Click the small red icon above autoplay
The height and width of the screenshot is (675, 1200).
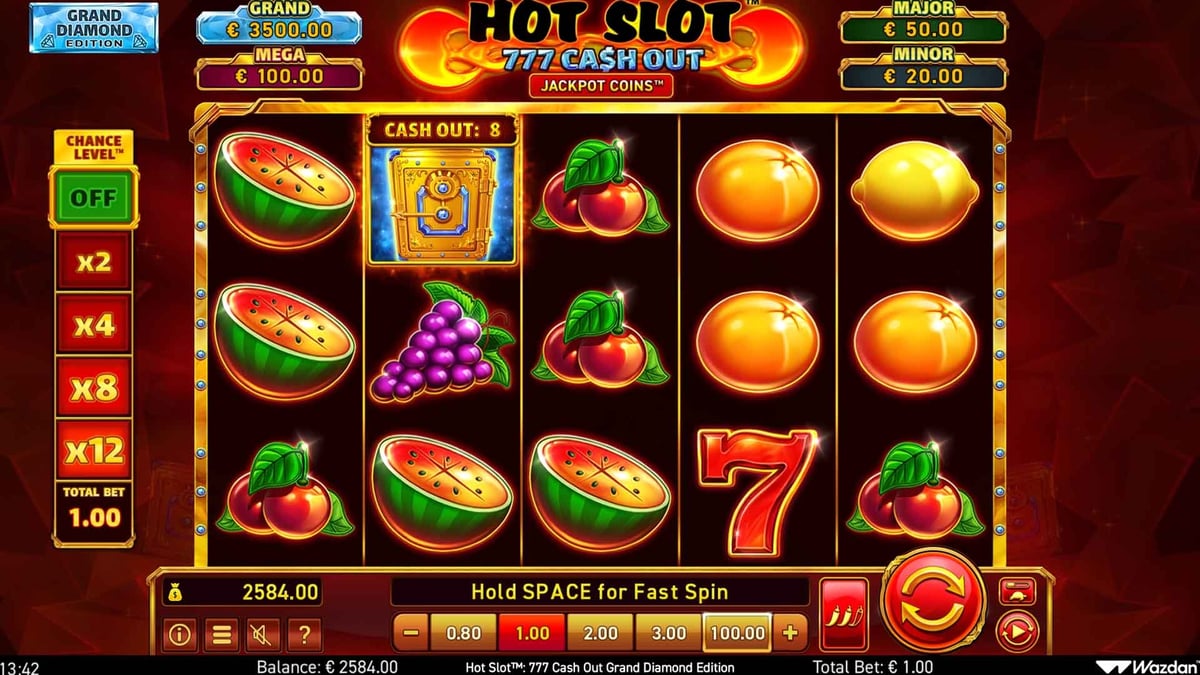click(1018, 591)
